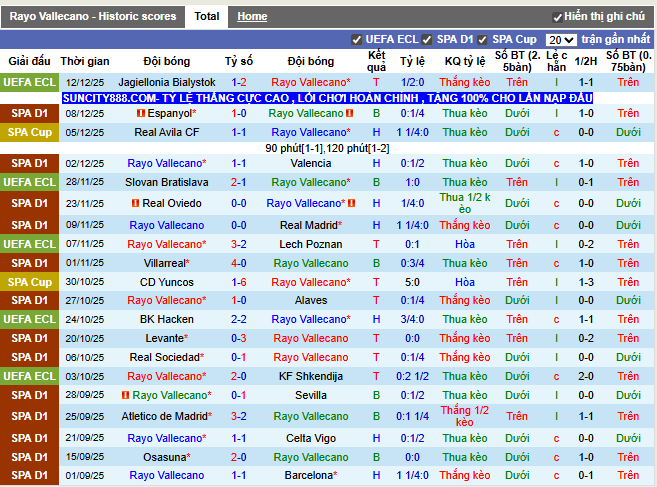The width and height of the screenshot is (657, 487).
Task: Click the red card icon beside Real Oviedo
Action: (135, 203)
